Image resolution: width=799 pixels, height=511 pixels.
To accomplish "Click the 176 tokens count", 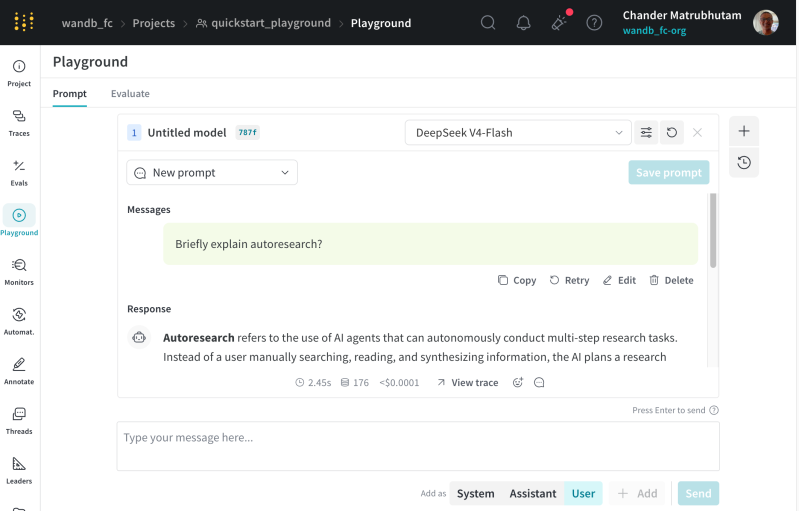I will (x=355, y=383).
